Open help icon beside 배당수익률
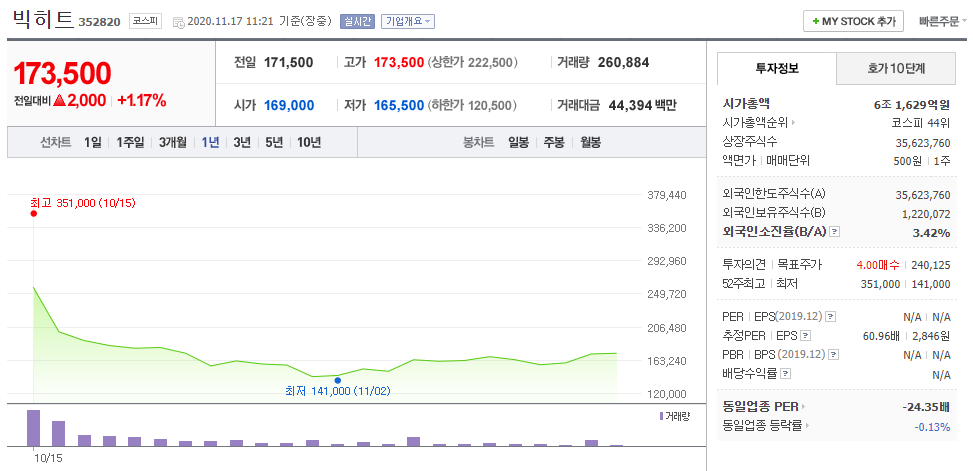This screenshot has height=471, width=973. [x=785, y=374]
